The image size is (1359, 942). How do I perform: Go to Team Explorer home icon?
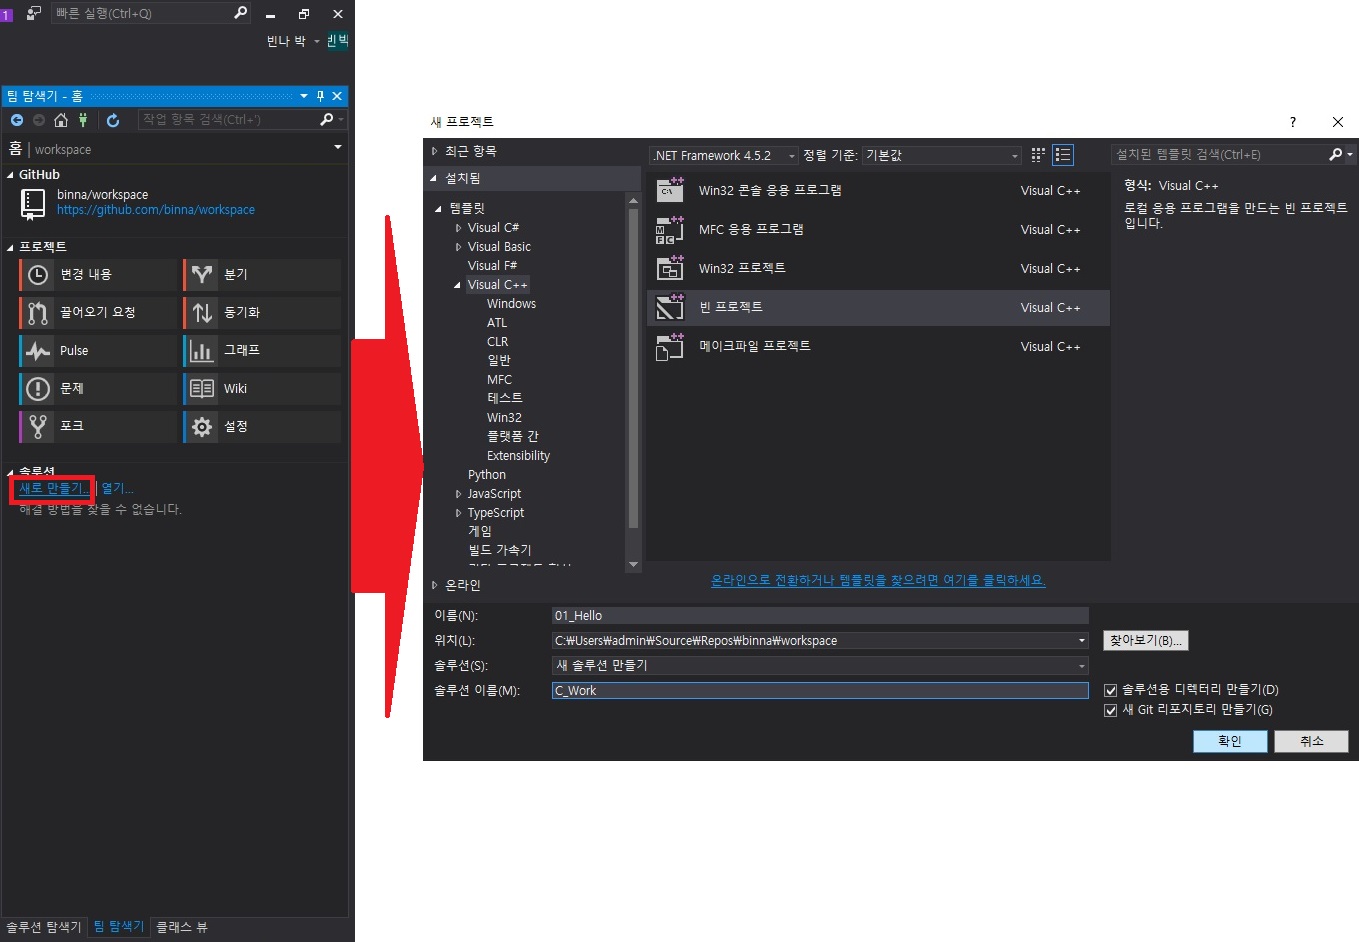(61, 120)
